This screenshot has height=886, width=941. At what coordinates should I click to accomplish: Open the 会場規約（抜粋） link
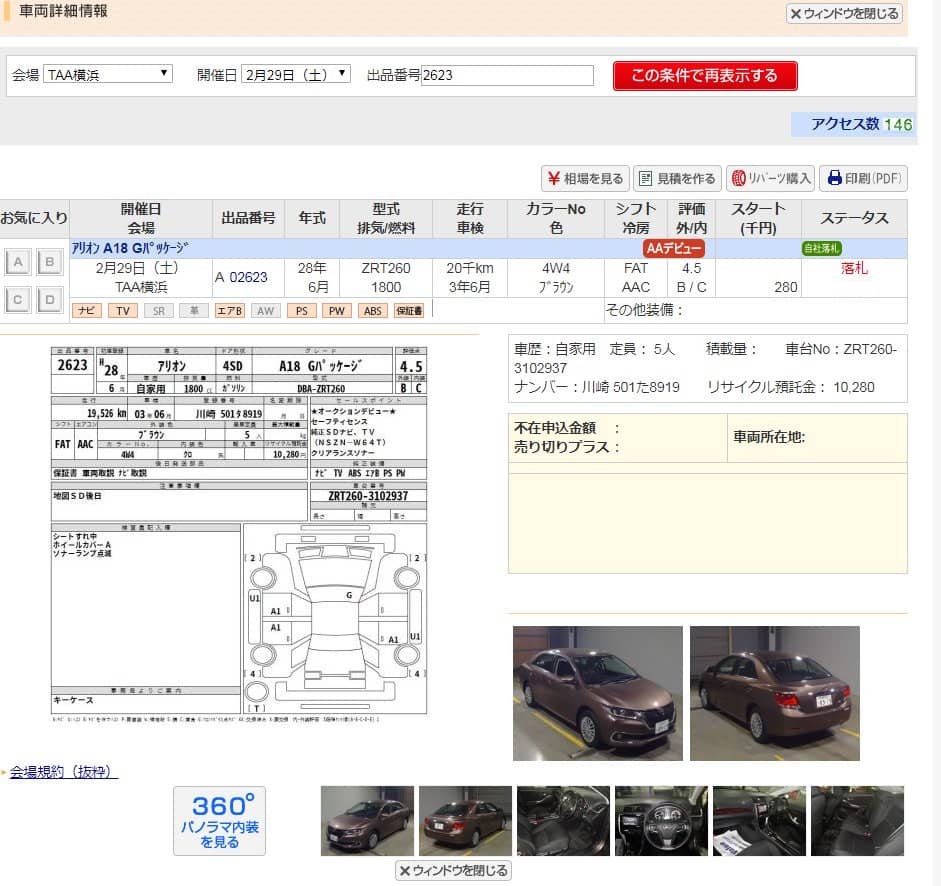tap(64, 772)
